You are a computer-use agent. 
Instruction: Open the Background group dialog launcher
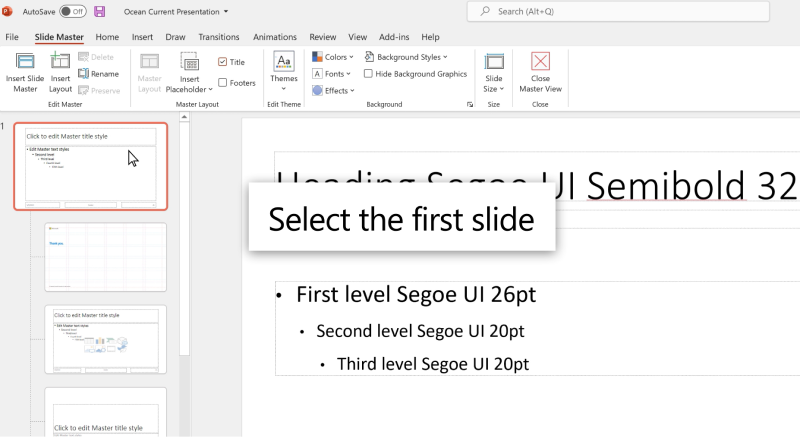(470, 105)
